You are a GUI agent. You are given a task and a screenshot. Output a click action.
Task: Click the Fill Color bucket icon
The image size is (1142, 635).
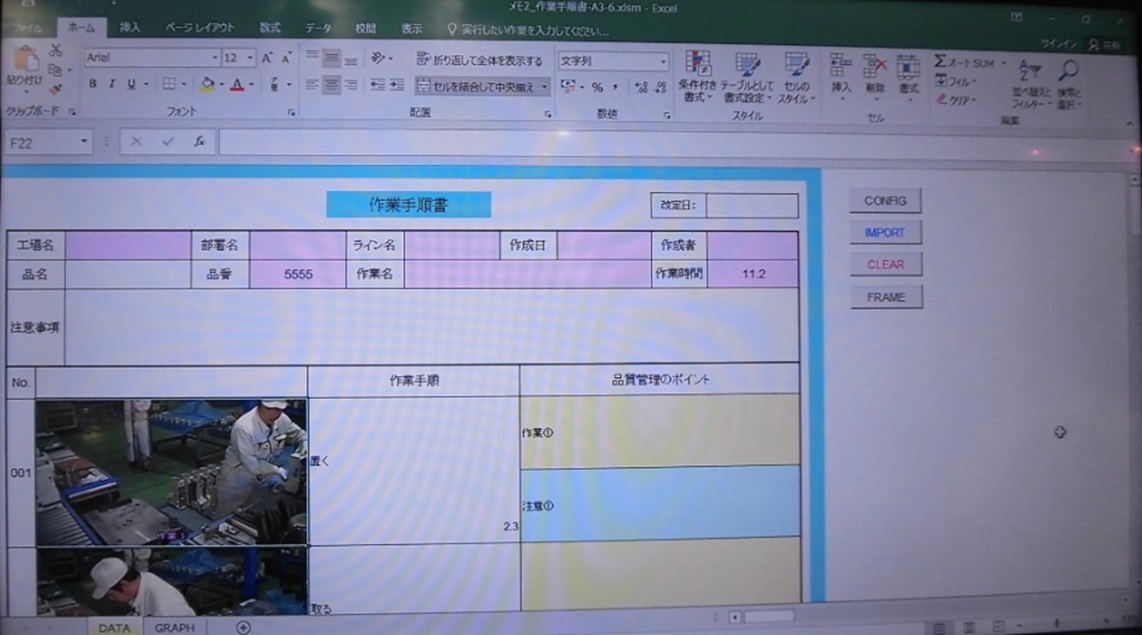point(207,84)
